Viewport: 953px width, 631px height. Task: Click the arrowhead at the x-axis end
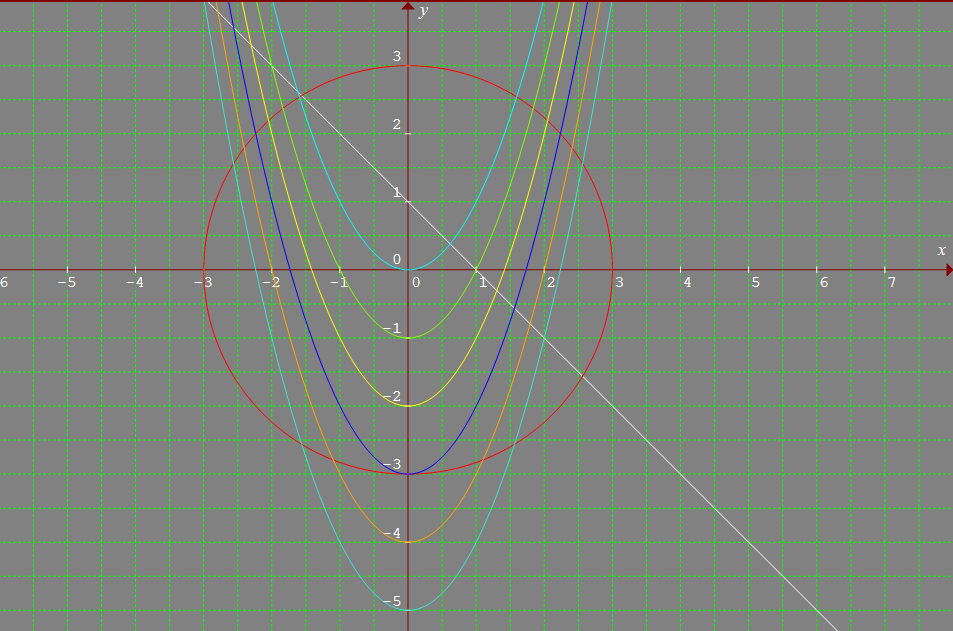[x=949, y=269]
